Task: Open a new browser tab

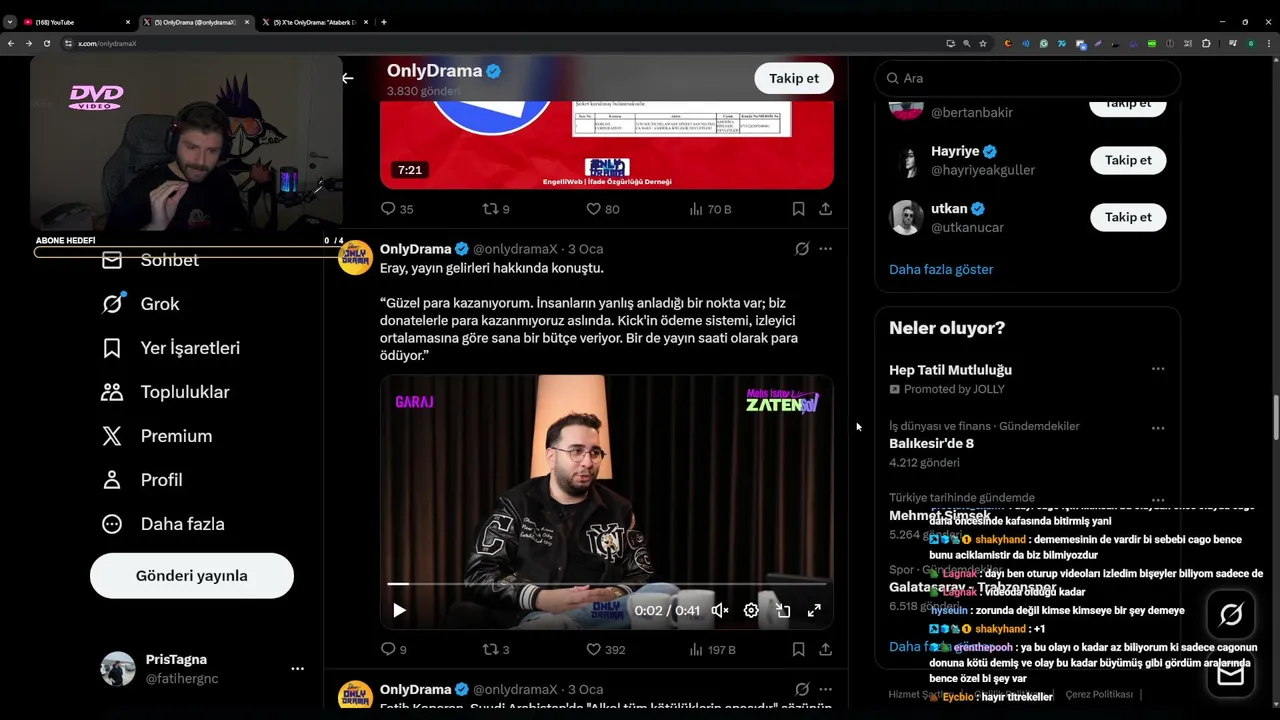Action: pos(384,22)
